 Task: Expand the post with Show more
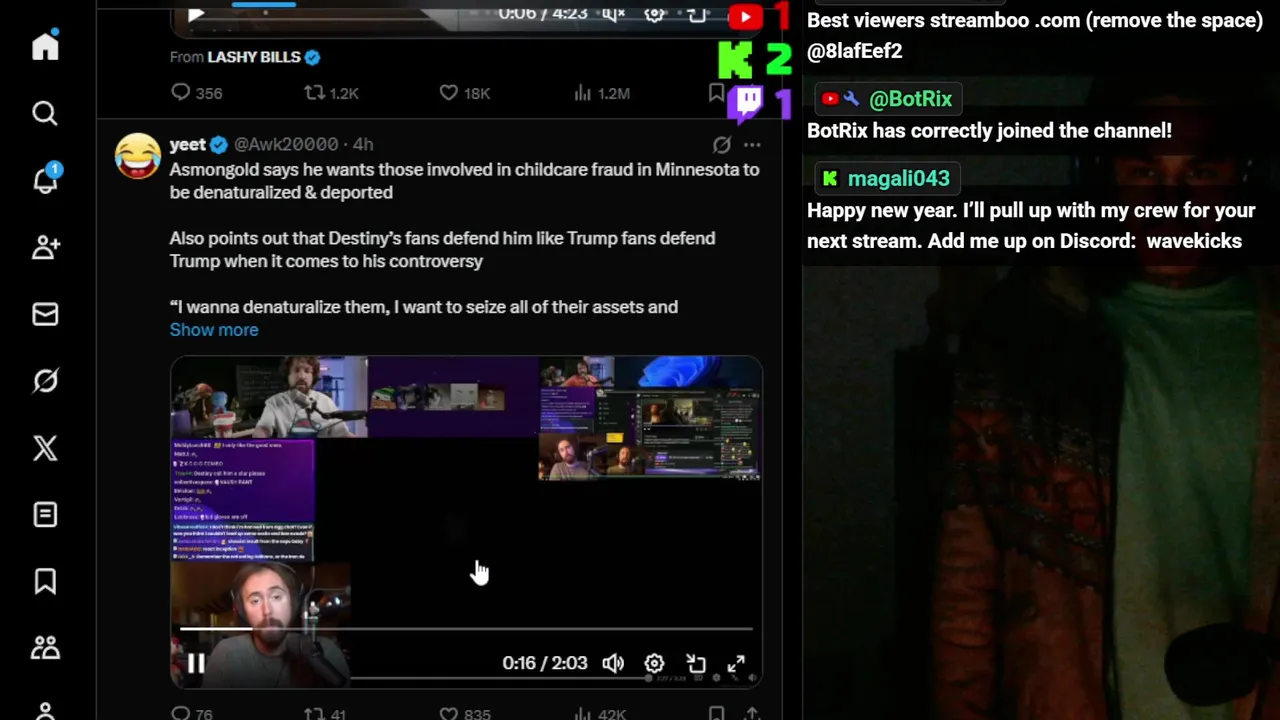(214, 330)
